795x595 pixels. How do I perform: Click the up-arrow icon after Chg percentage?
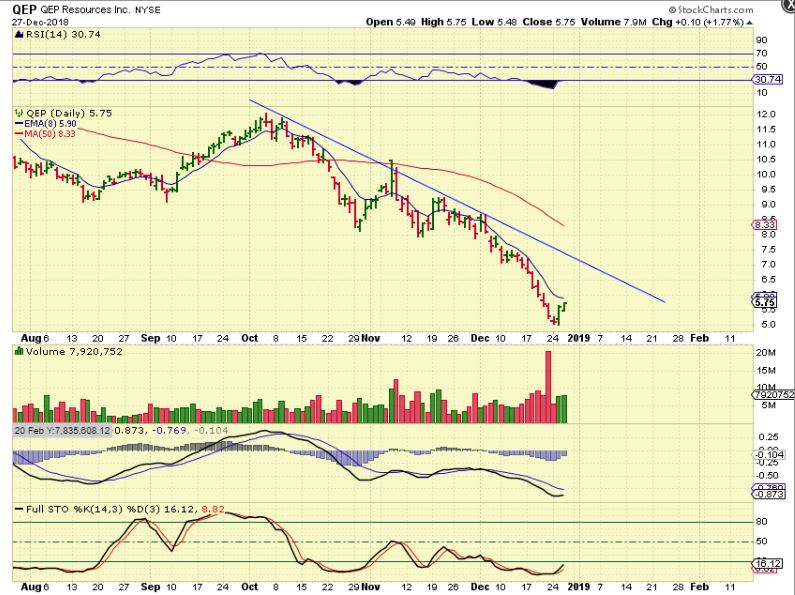(749, 23)
